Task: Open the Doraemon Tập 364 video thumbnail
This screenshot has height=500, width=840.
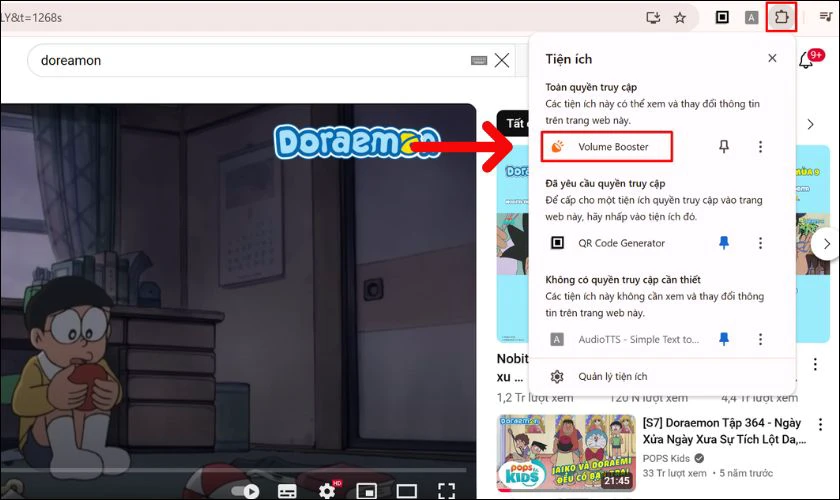Action: [566, 453]
